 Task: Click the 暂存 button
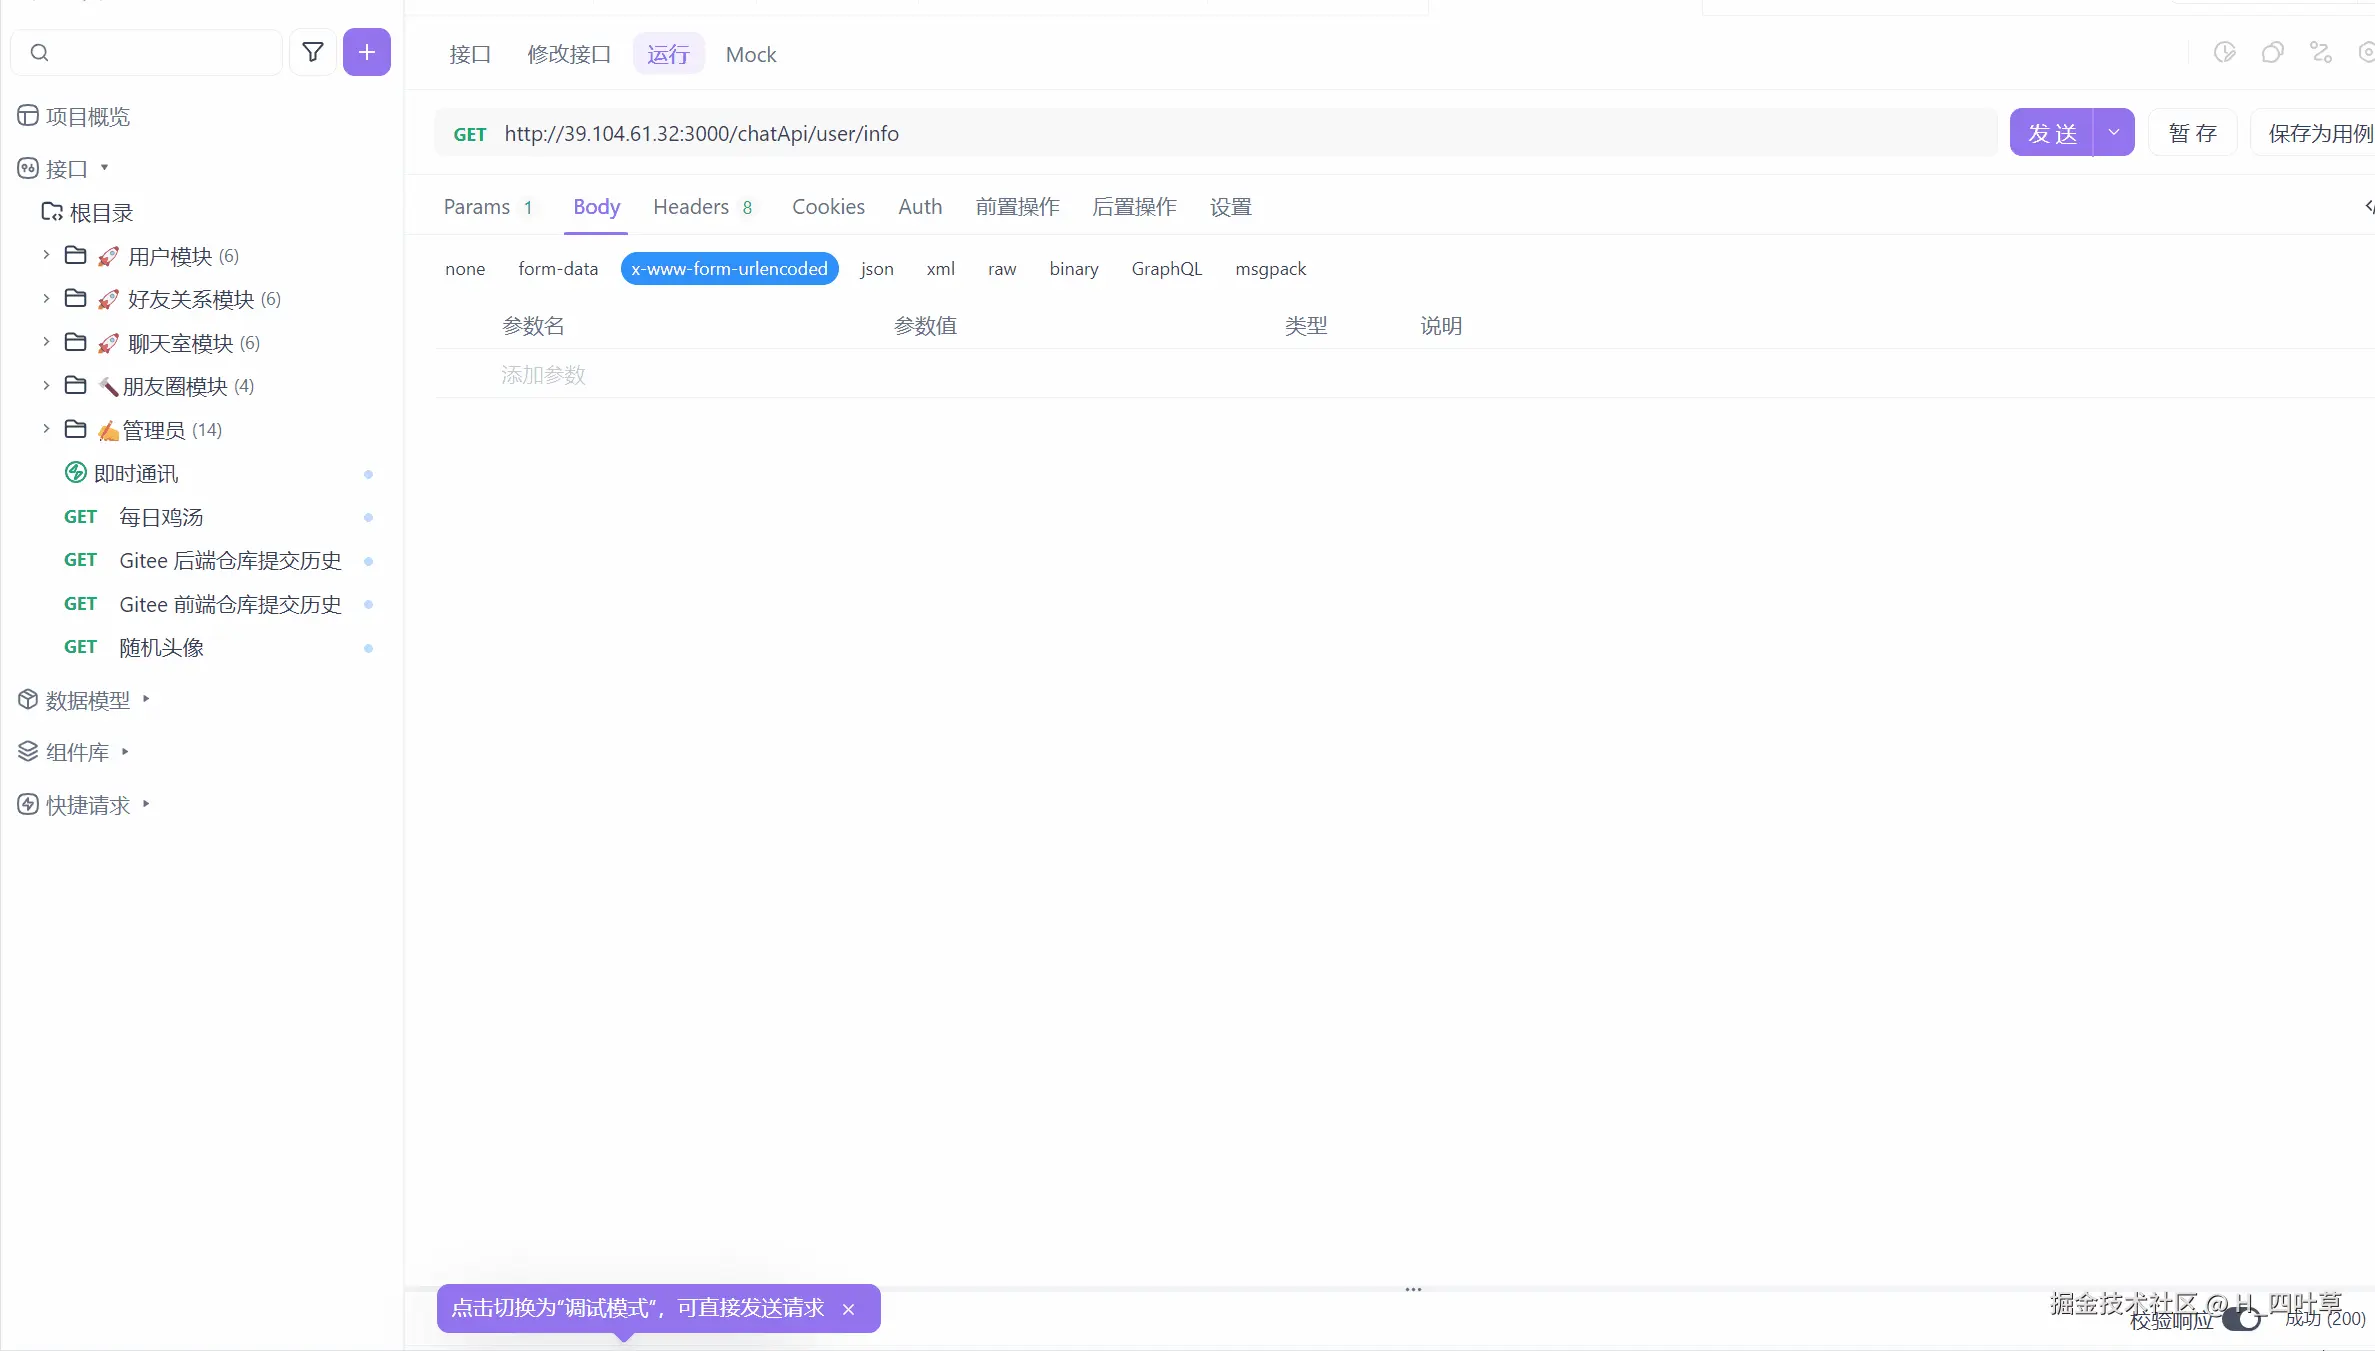point(2192,133)
